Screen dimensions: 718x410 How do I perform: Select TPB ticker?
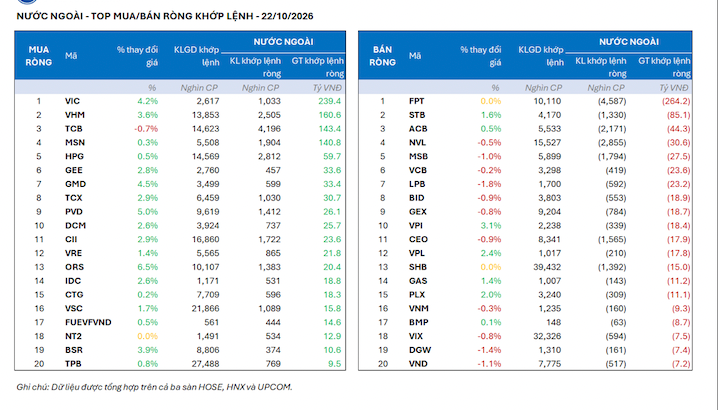pos(73,364)
